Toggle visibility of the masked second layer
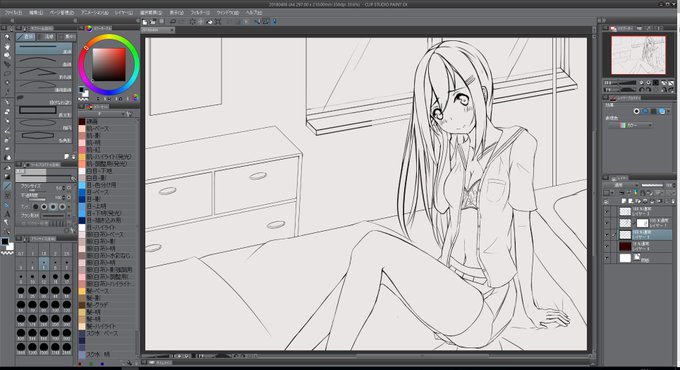The image size is (680, 370). pyautogui.click(x=607, y=223)
